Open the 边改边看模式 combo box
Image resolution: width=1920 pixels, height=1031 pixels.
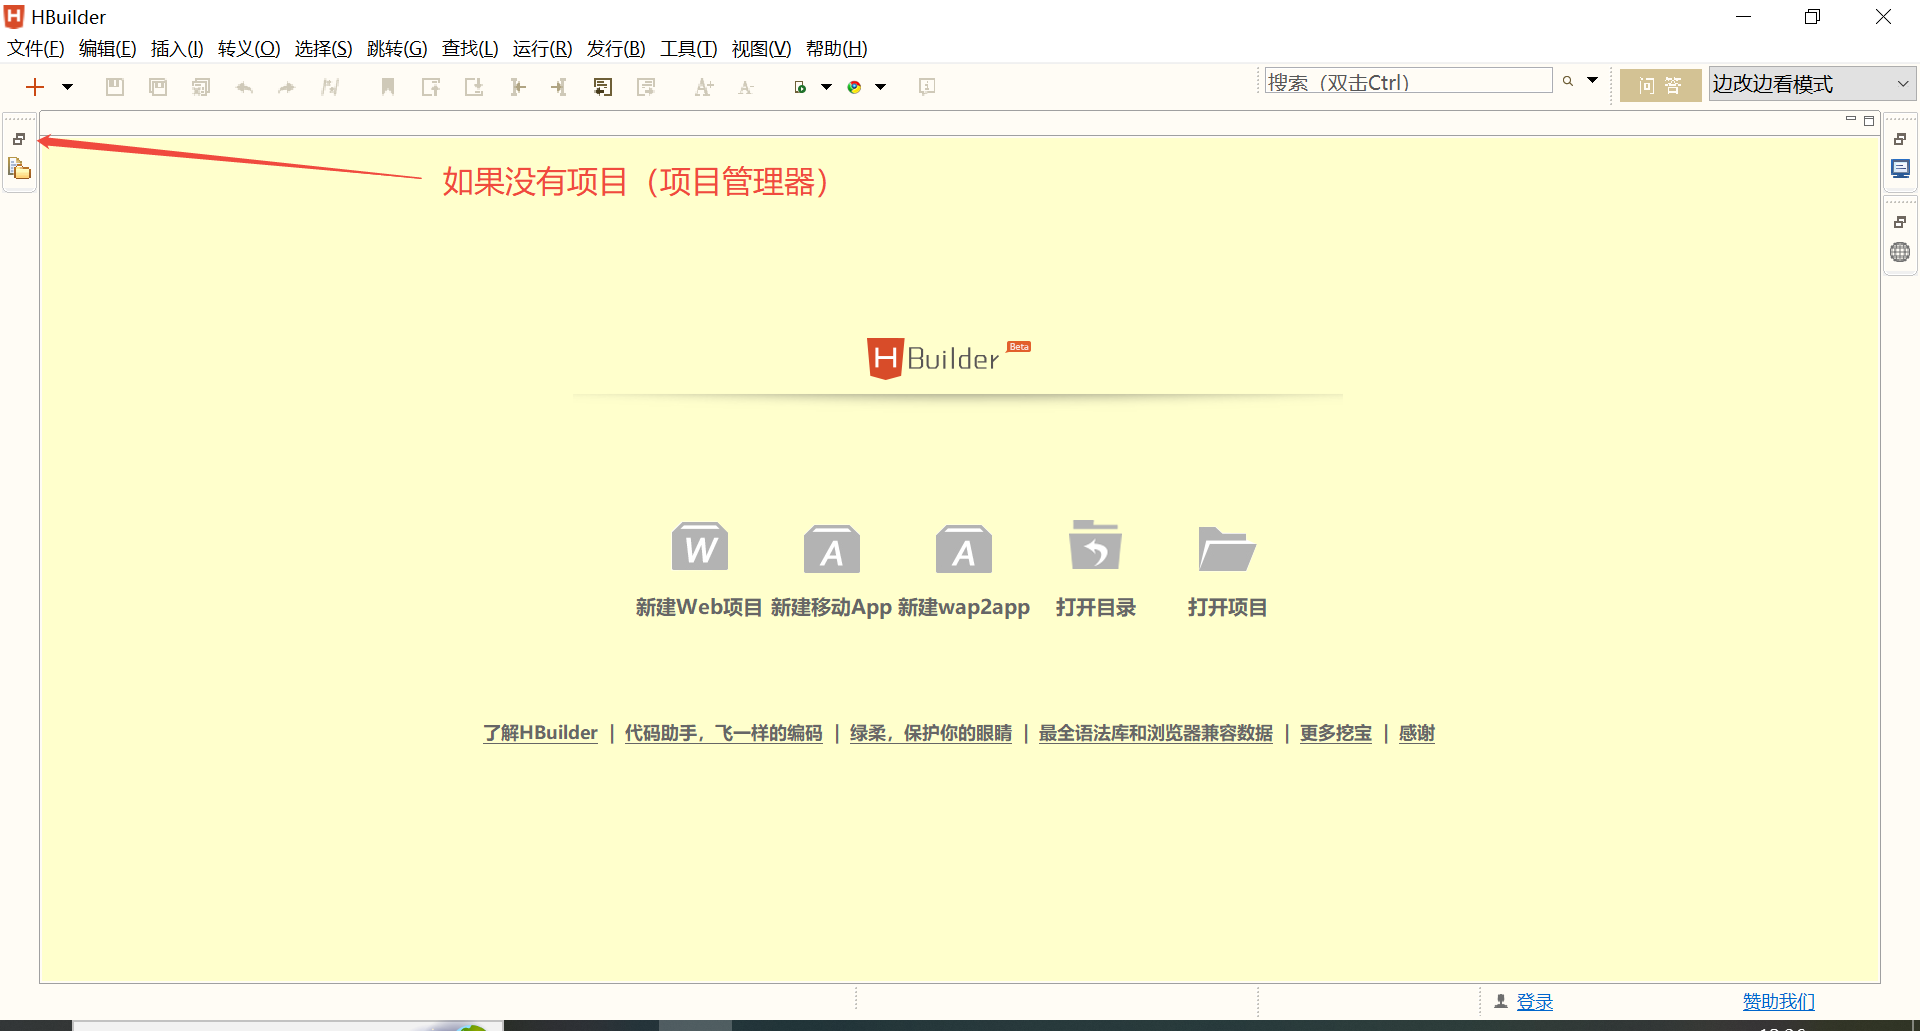coord(1812,84)
